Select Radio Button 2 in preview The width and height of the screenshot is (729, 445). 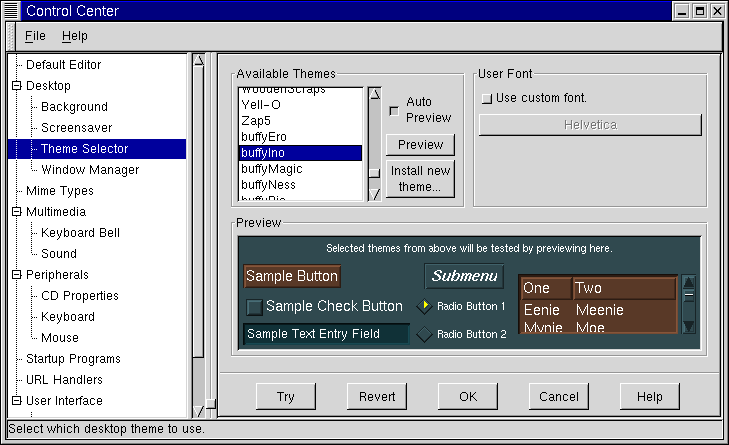pyautogui.click(x=424, y=334)
